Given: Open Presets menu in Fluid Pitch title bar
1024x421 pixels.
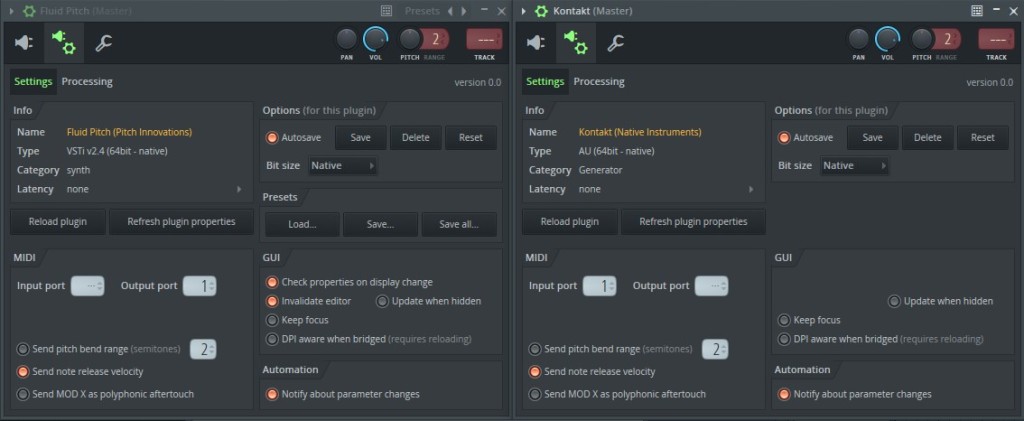Looking at the screenshot, I should click(422, 11).
